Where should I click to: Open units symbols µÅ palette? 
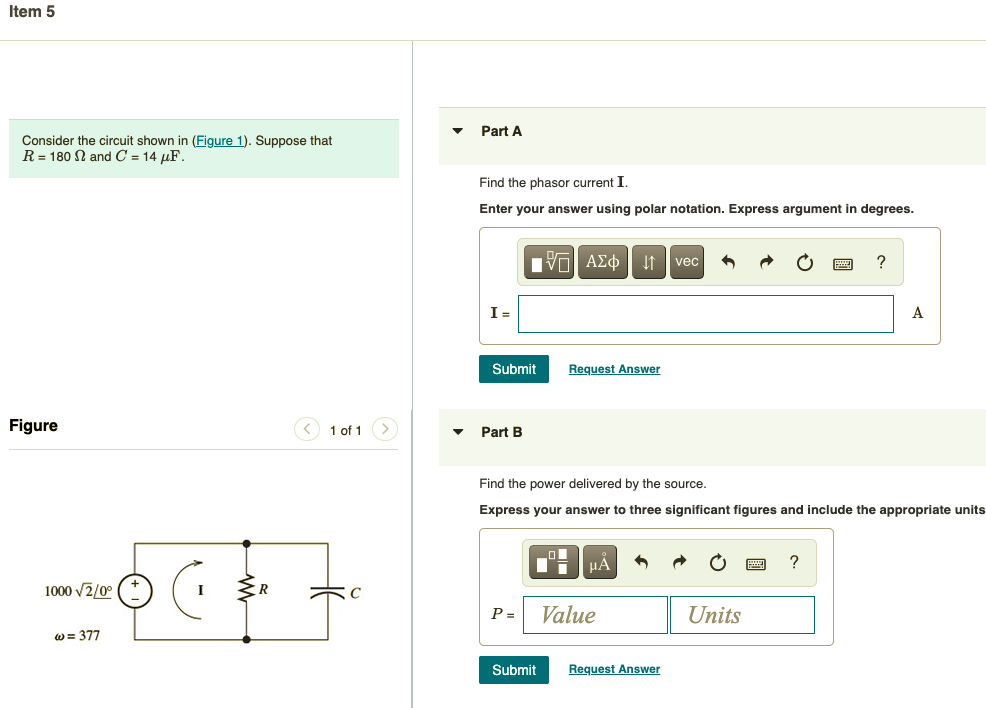[599, 562]
